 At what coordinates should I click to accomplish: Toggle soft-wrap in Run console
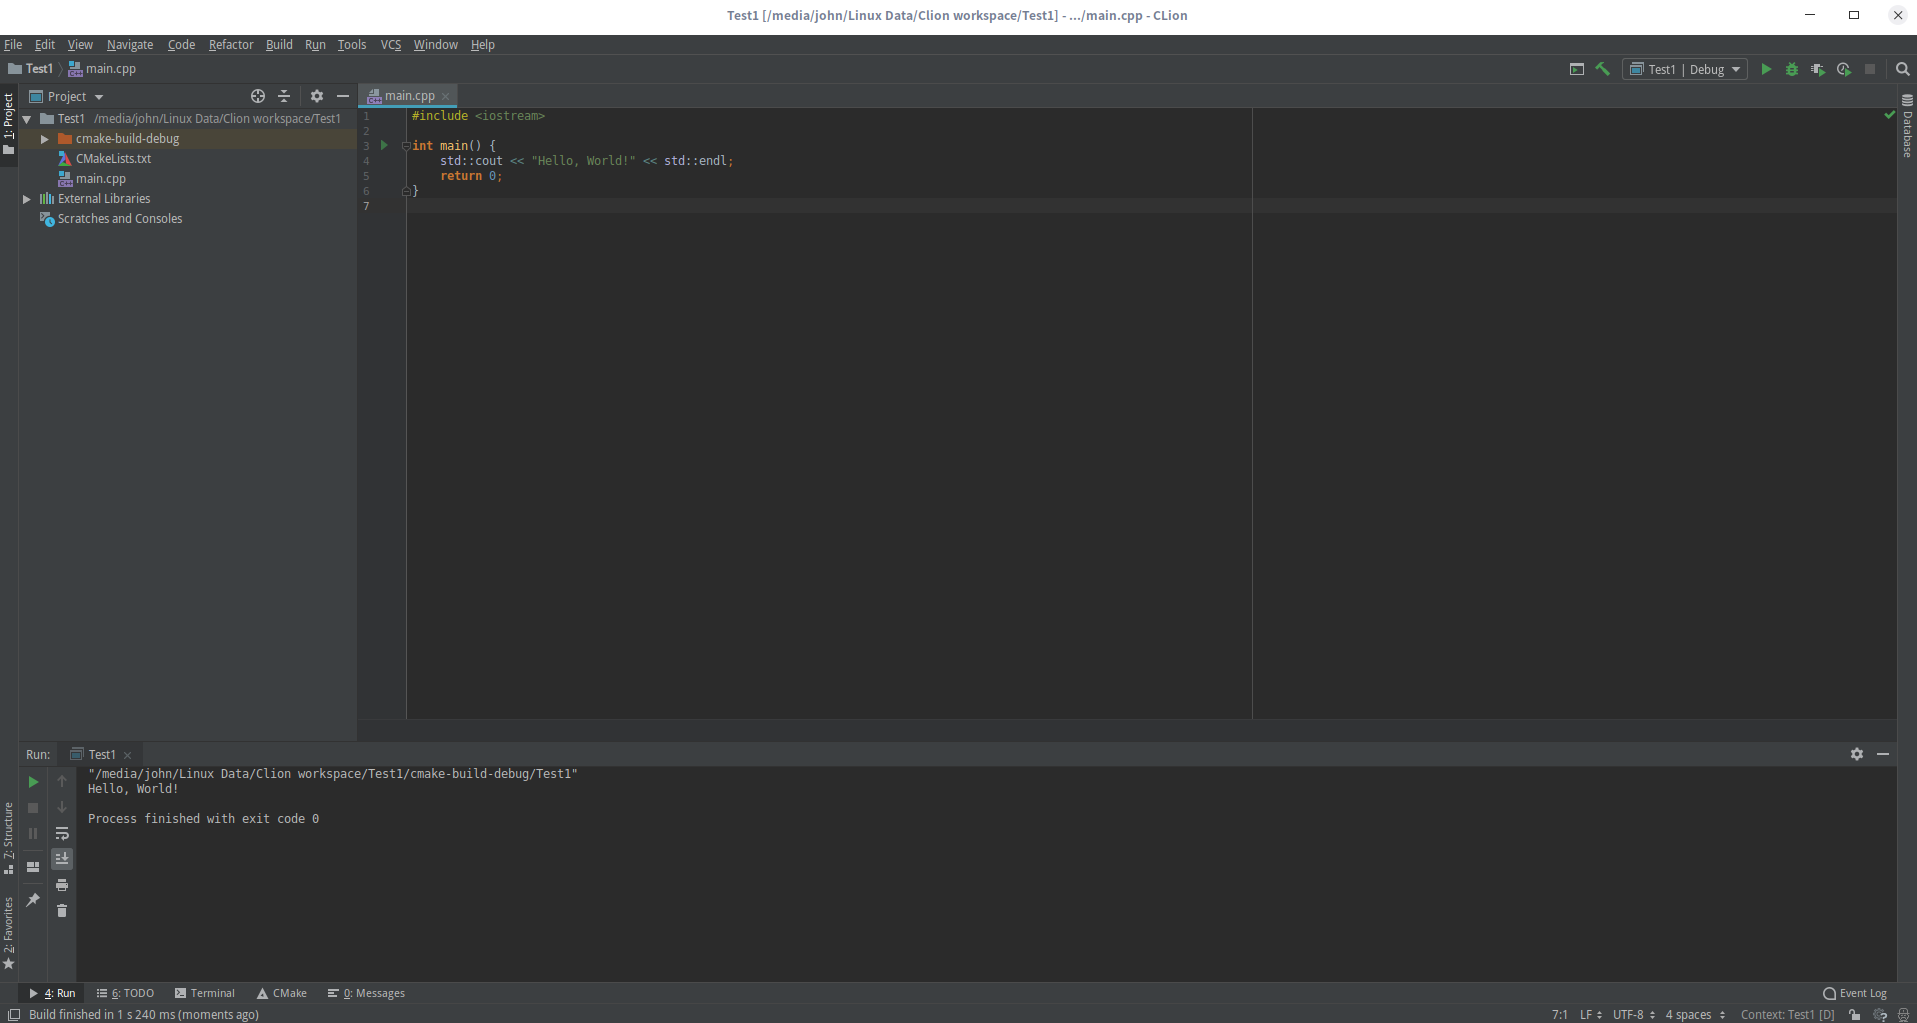[x=62, y=833]
